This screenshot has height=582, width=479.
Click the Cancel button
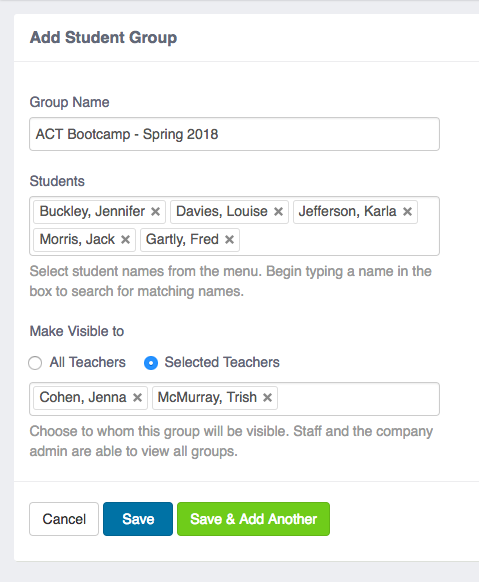pos(64,519)
